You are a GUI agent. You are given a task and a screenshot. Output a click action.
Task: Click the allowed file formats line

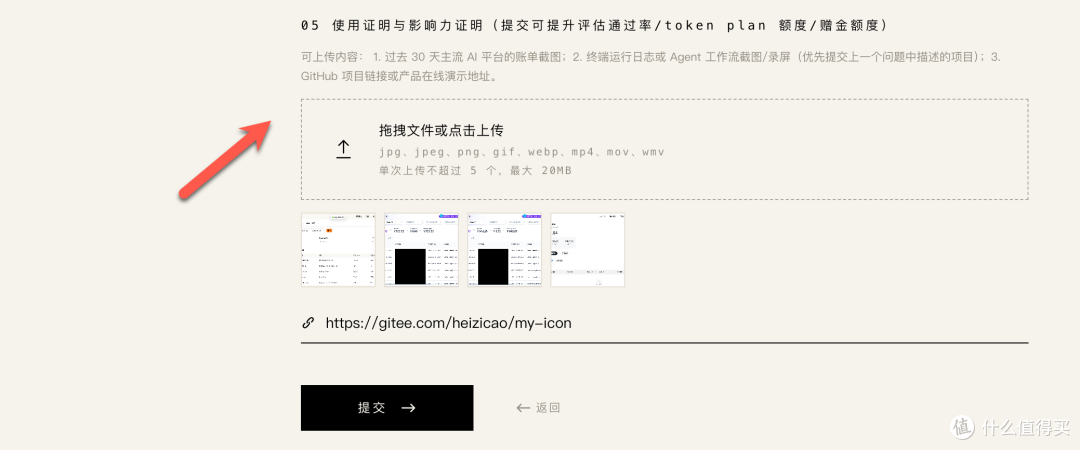point(521,152)
